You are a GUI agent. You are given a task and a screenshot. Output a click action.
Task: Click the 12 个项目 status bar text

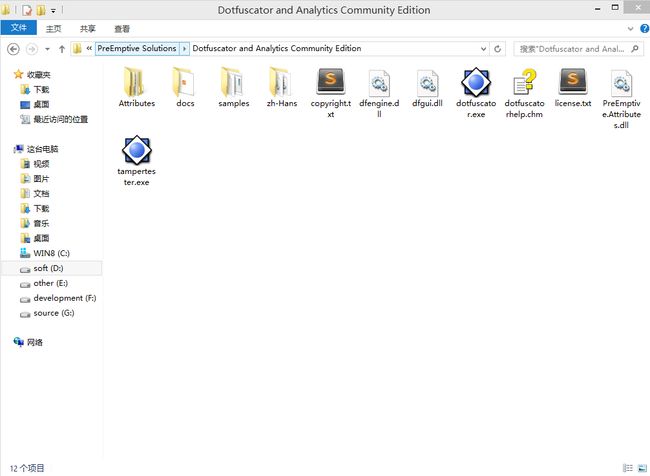[27, 469]
